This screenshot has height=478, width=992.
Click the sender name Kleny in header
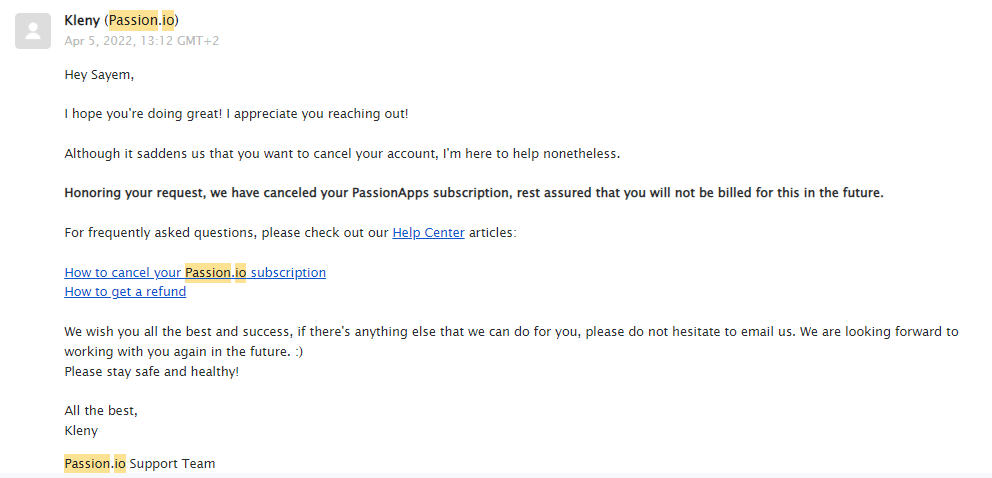point(82,20)
